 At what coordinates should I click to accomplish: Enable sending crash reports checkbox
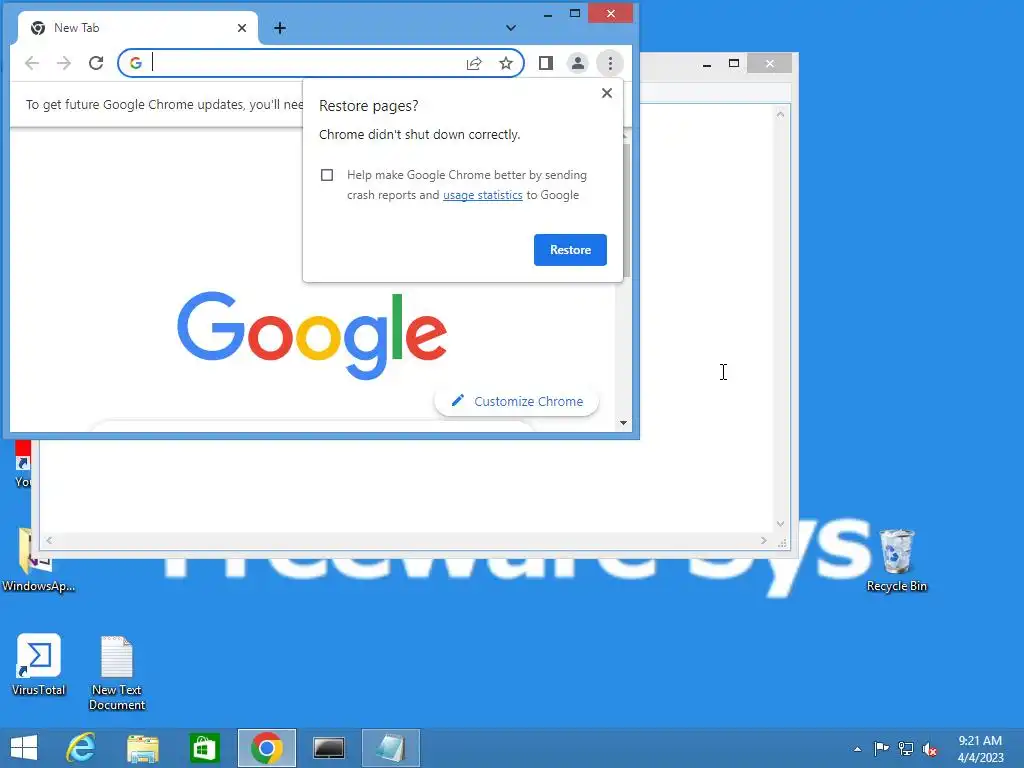pos(327,175)
